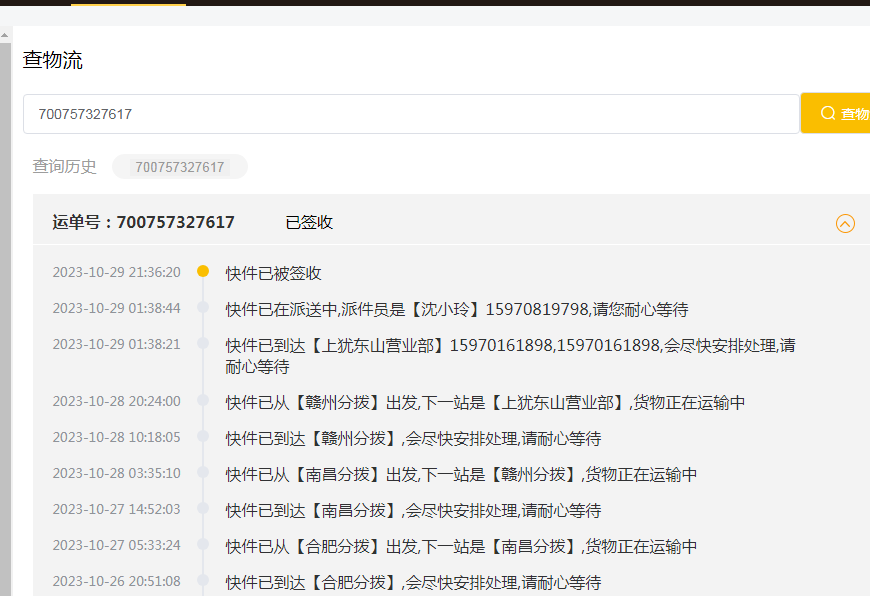Collapse the waybill details with orange chevron
The width and height of the screenshot is (870, 596).
point(845,224)
